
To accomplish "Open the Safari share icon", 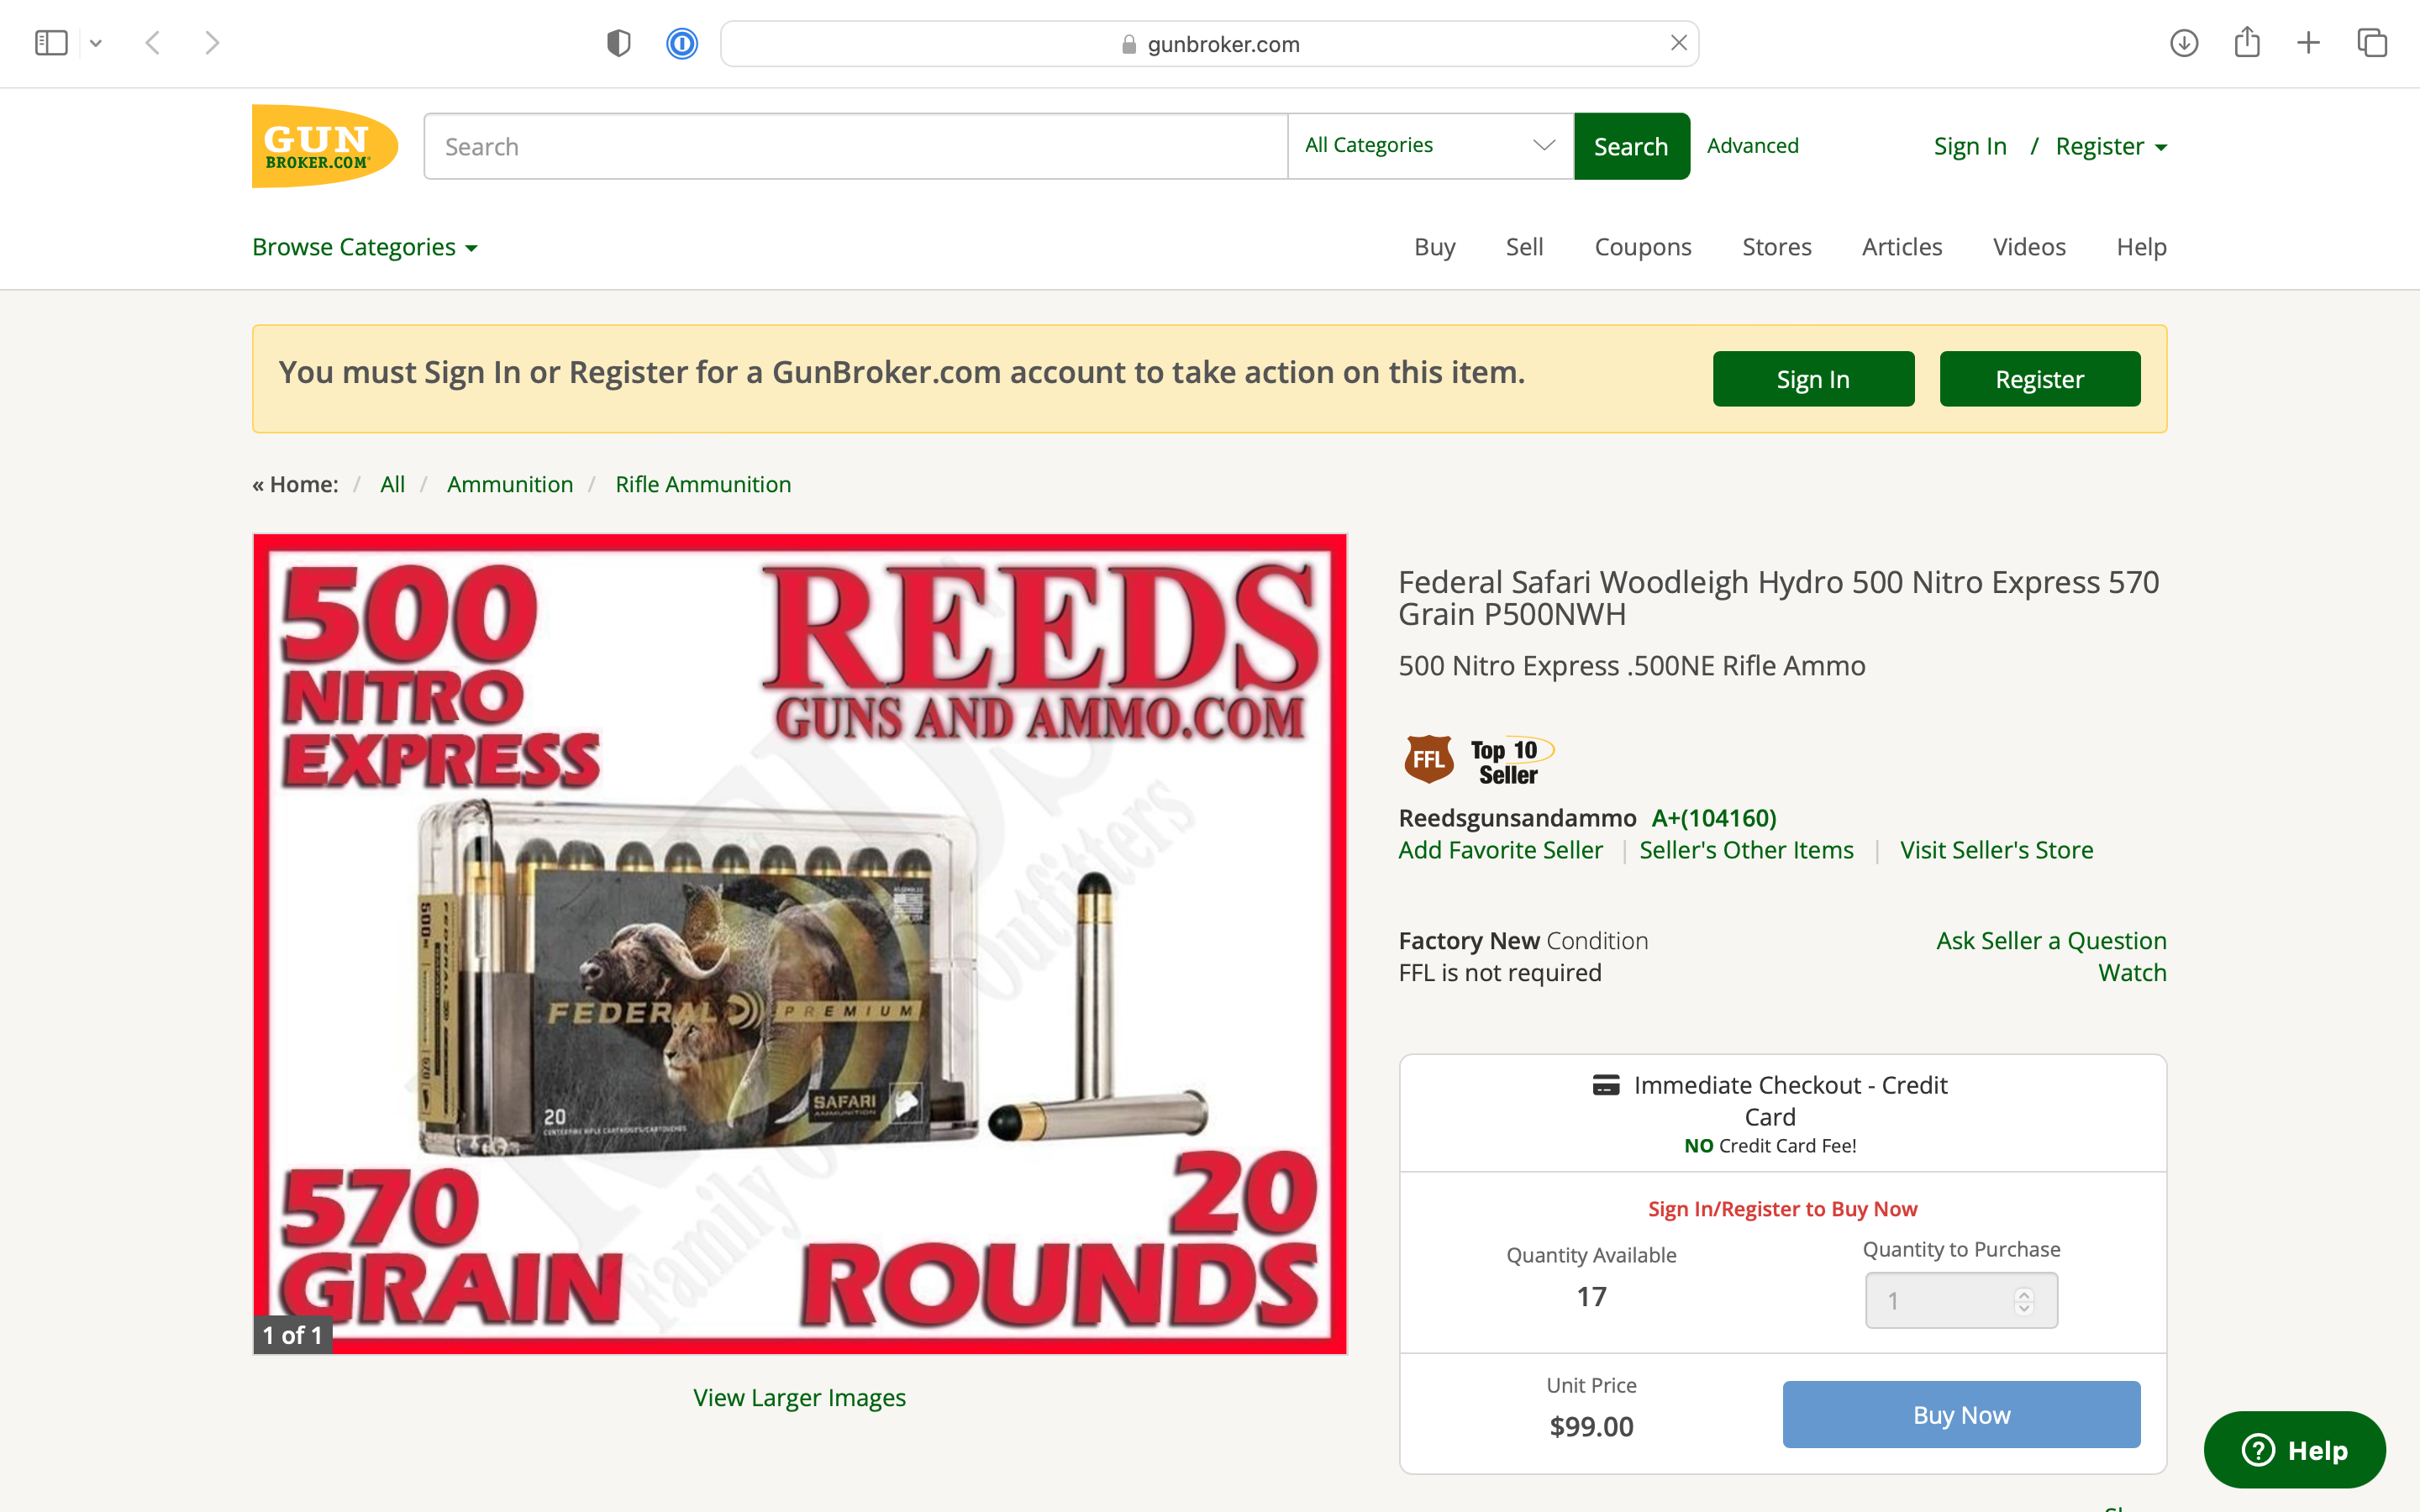I will coord(2247,42).
